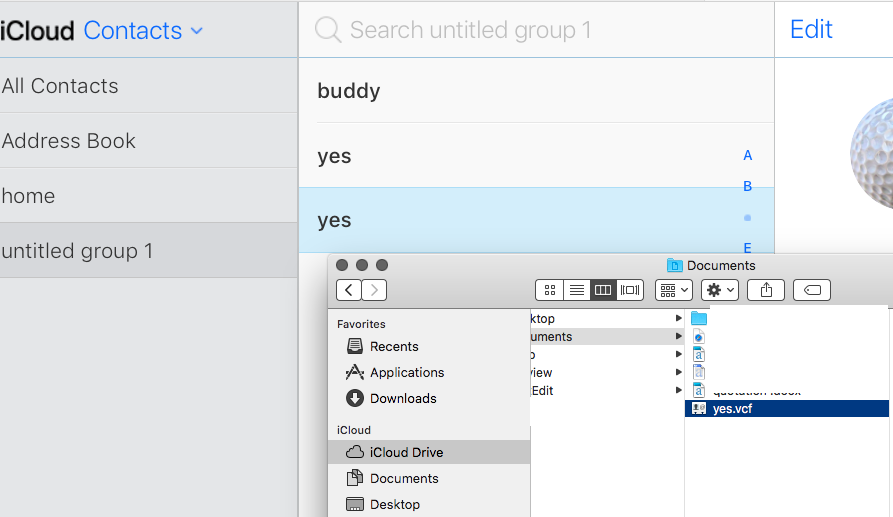Click the Edit contact link
This screenshot has width=893, height=517.
pyautogui.click(x=811, y=29)
